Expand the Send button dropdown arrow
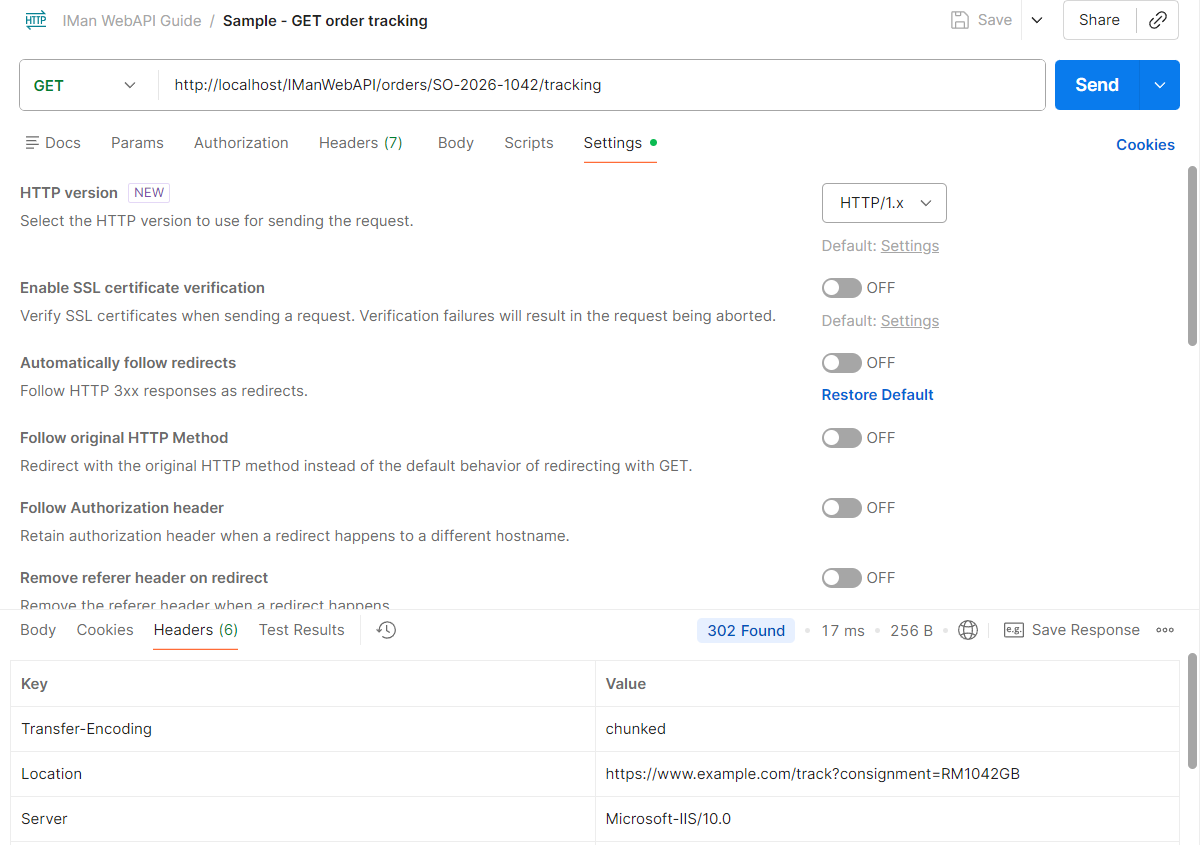Screen dimensions: 1200x845 pos(1160,85)
